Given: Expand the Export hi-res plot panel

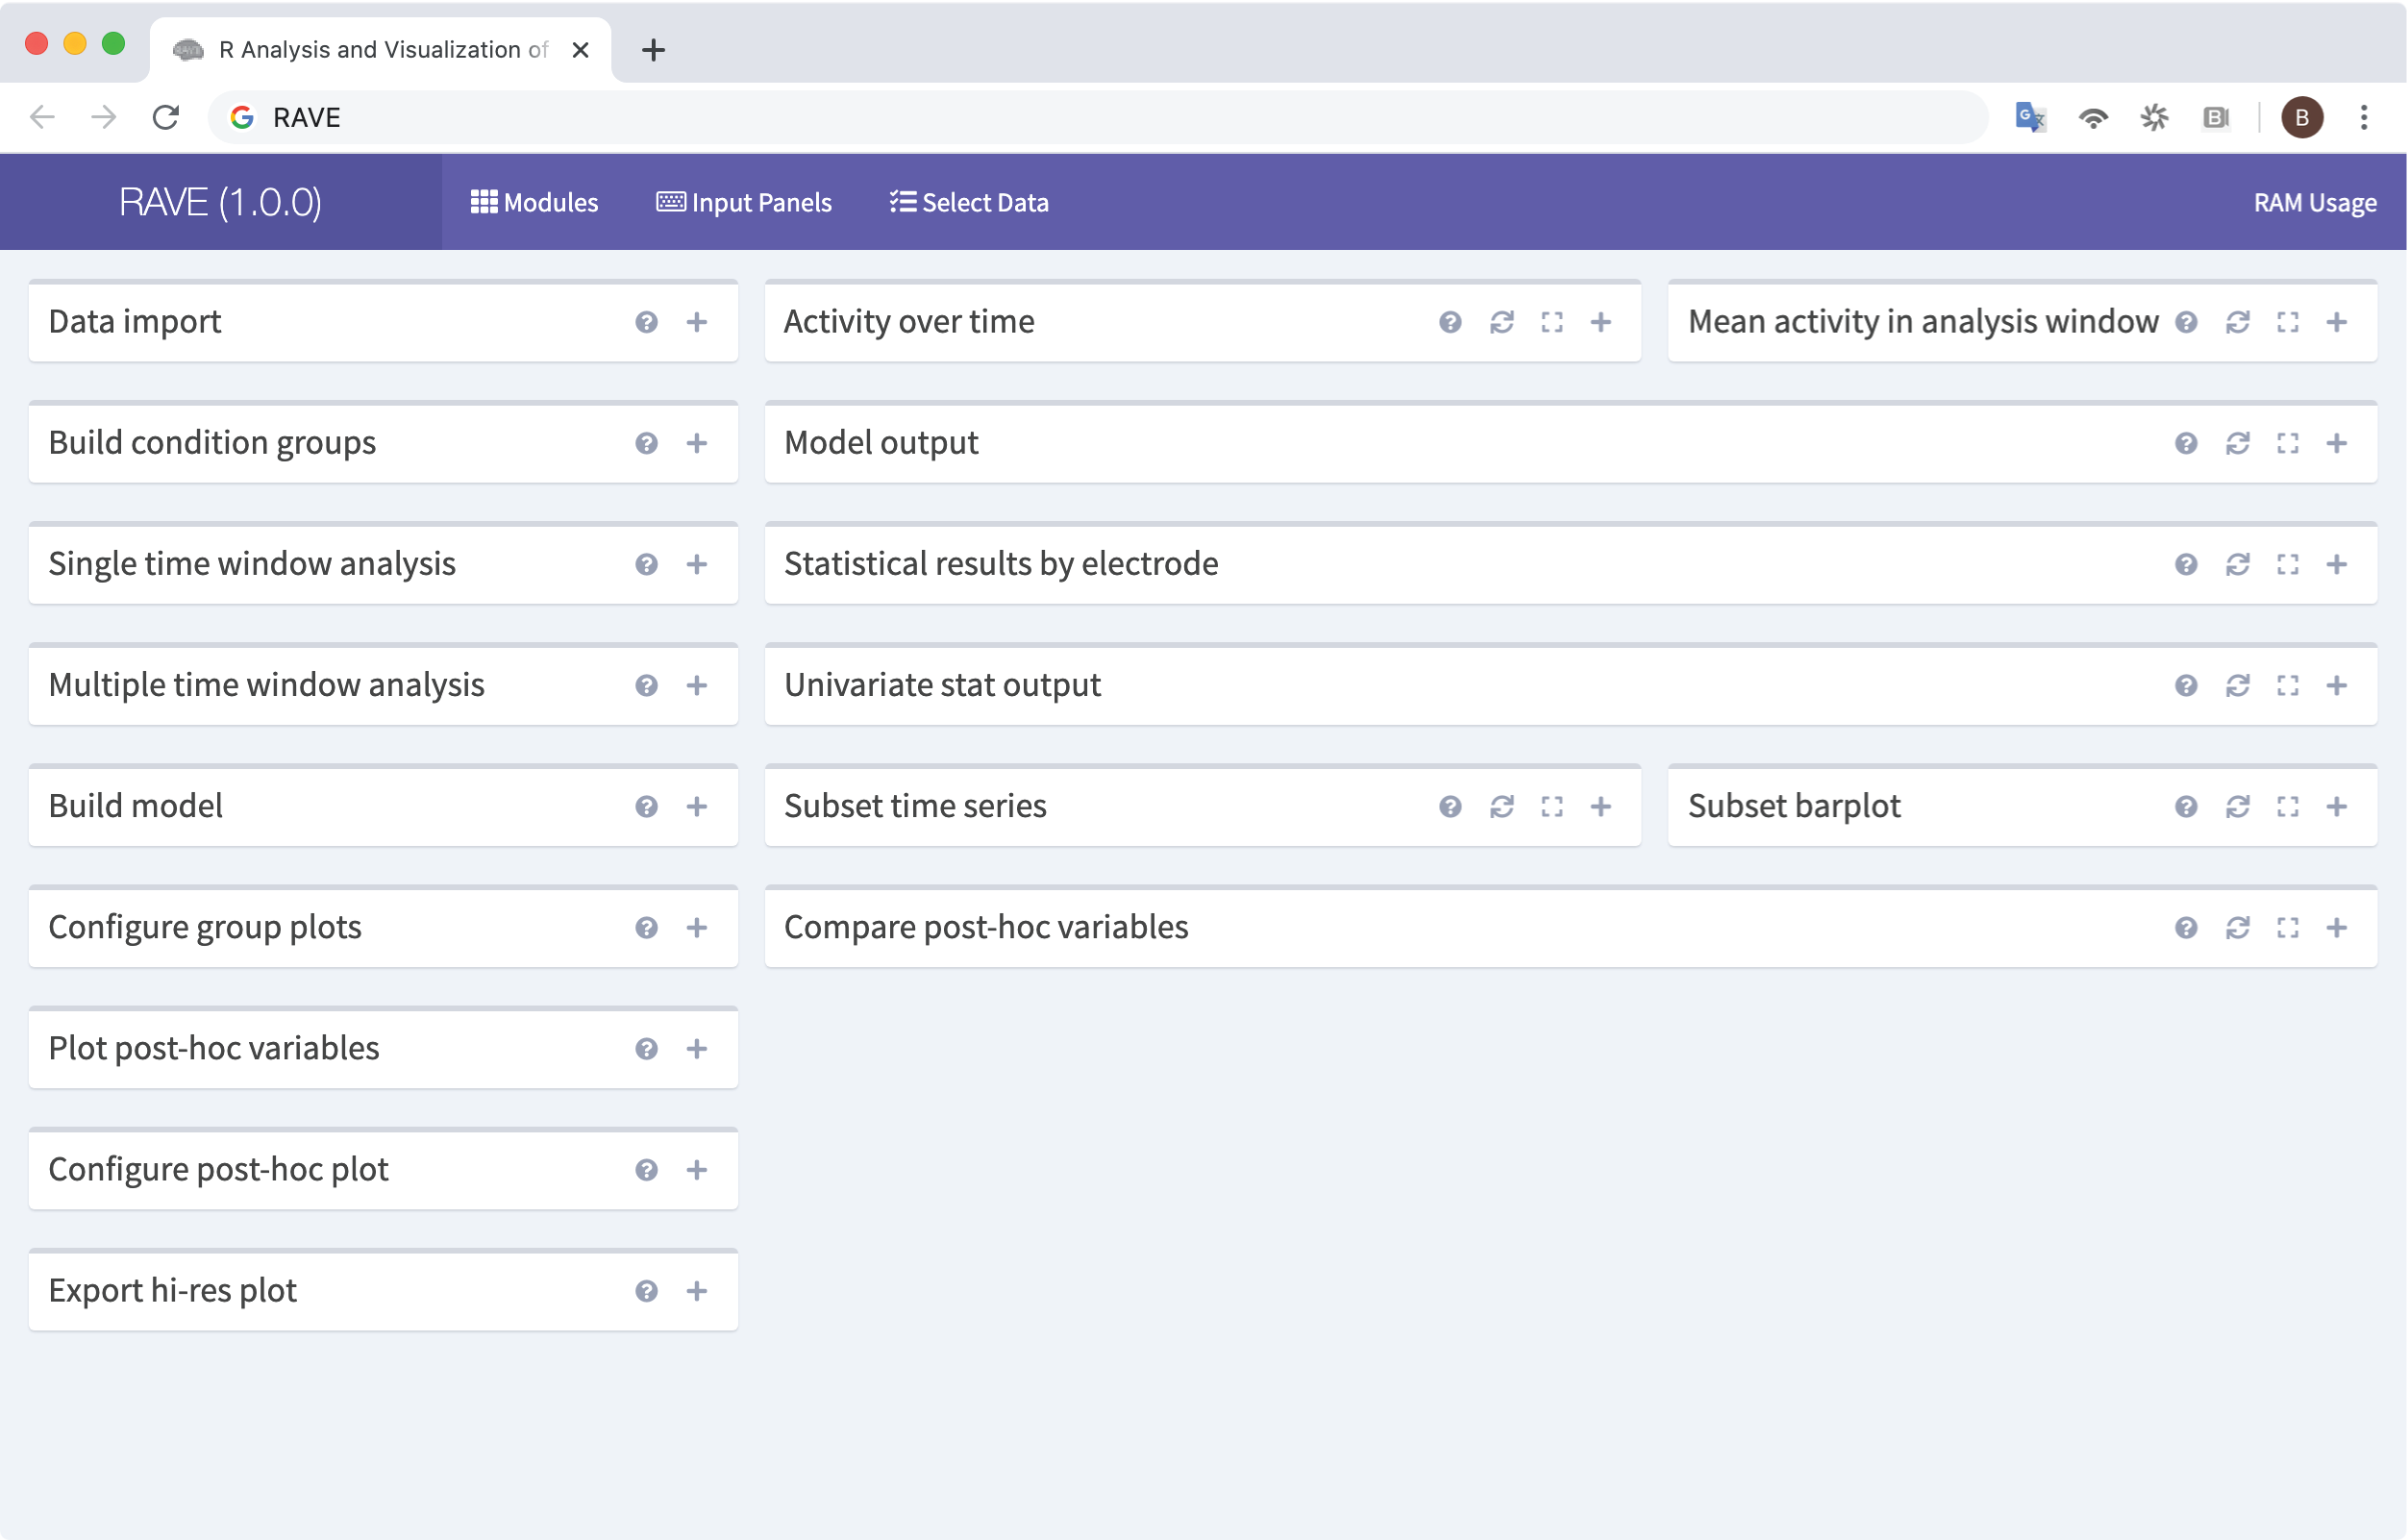Looking at the screenshot, I should click(x=697, y=1290).
